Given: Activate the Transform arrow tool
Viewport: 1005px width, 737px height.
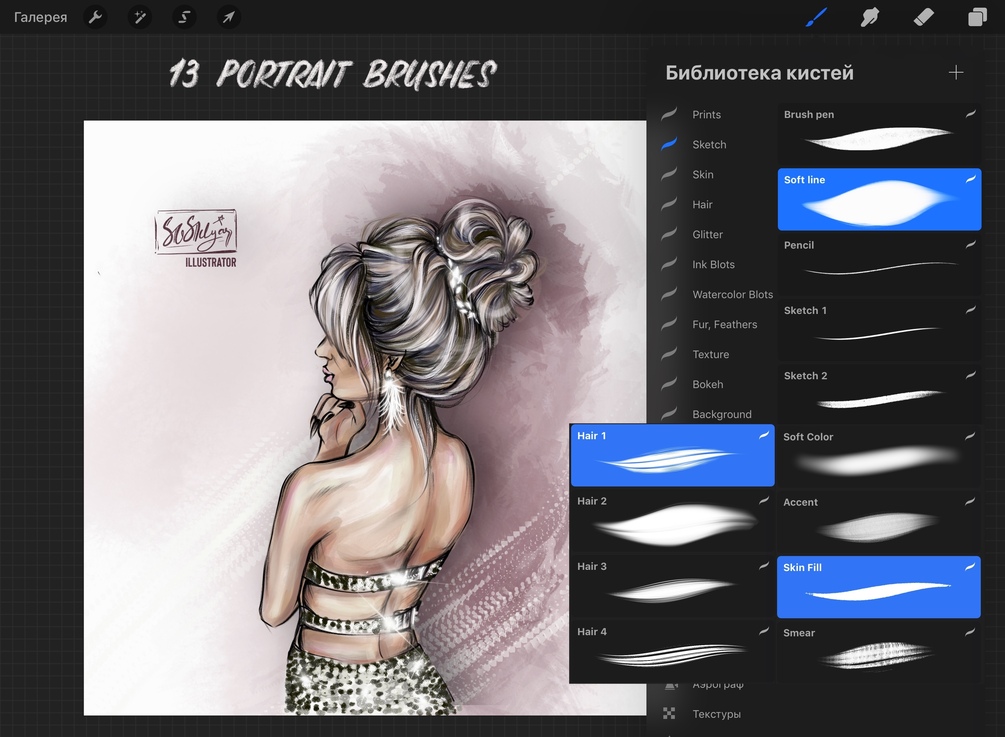Looking at the screenshot, I should [x=229, y=17].
